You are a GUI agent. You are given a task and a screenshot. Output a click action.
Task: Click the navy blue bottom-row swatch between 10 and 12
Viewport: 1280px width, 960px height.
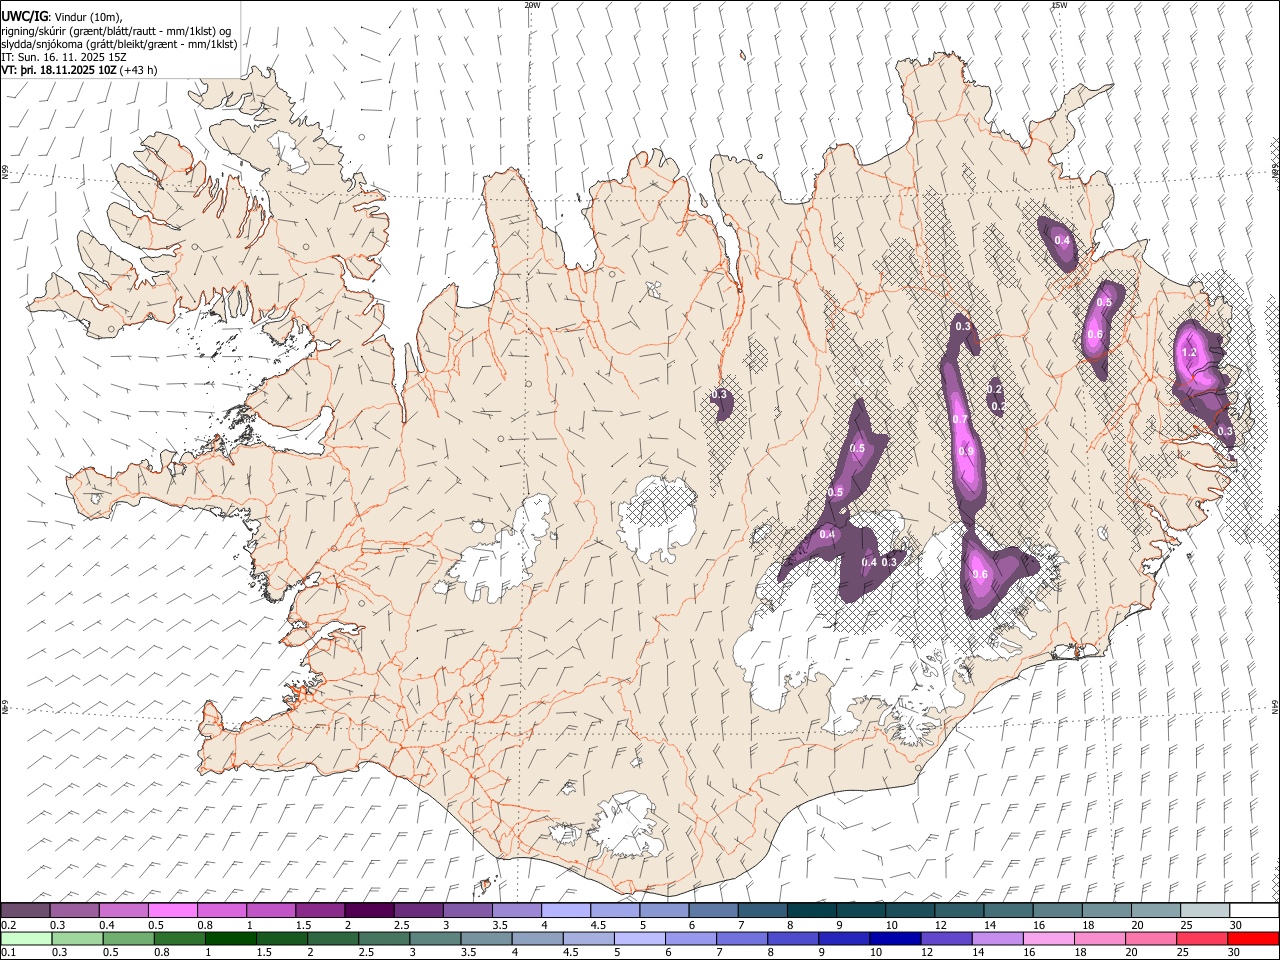point(894,939)
